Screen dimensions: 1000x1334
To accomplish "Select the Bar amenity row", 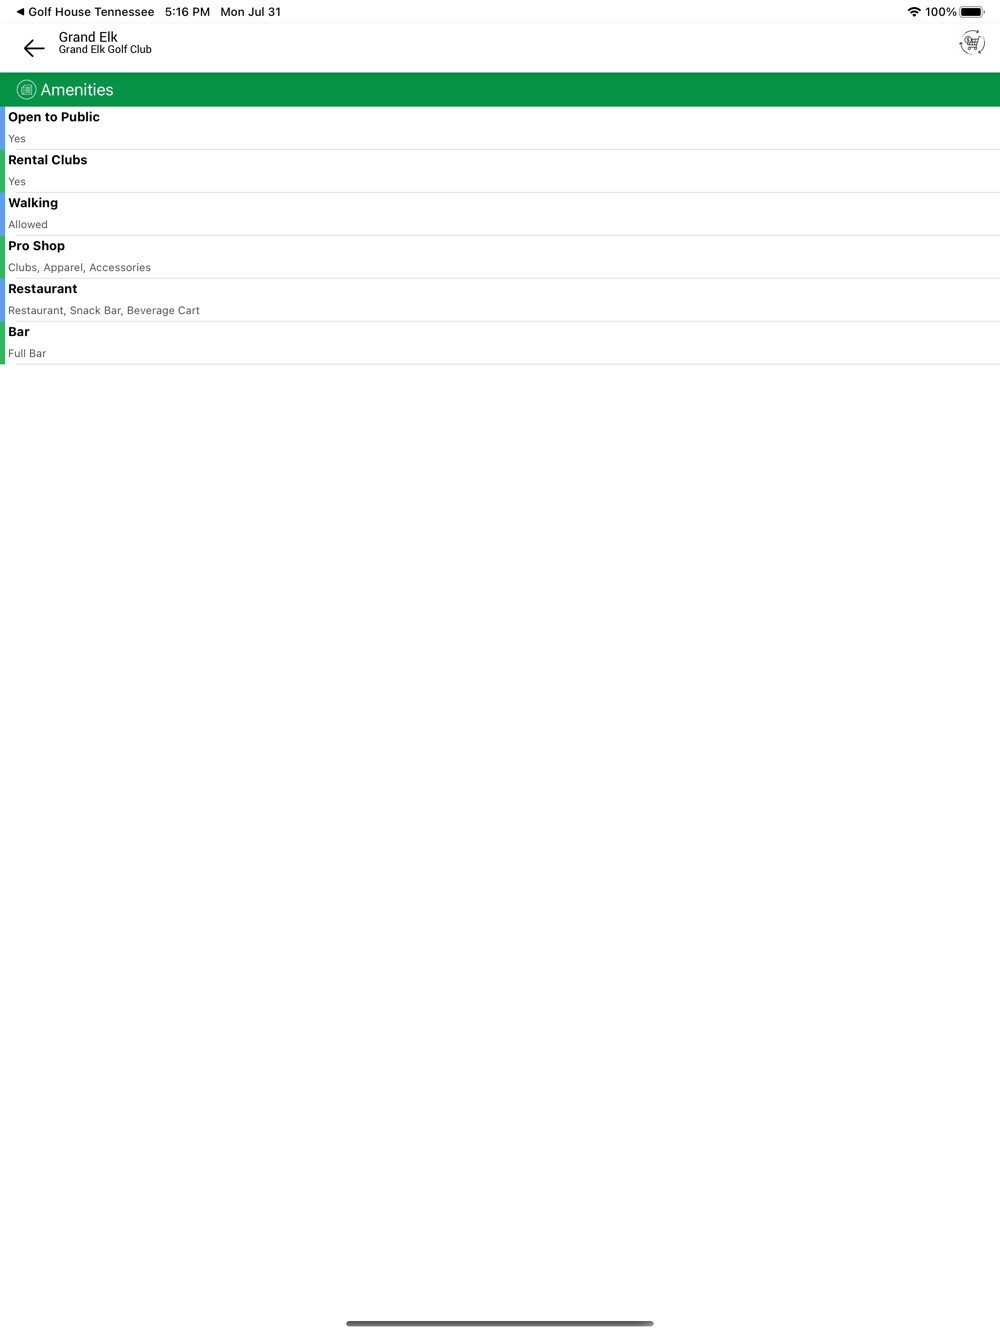I will tap(500, 343).
